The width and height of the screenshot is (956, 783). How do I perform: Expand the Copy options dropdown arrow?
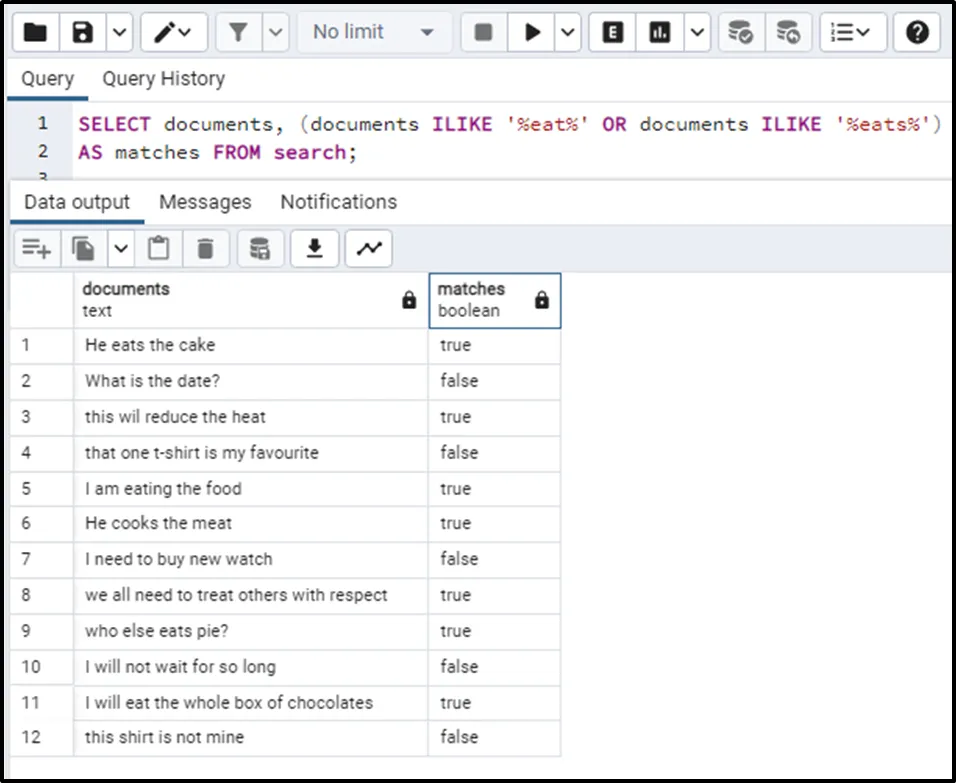(119, 248)
